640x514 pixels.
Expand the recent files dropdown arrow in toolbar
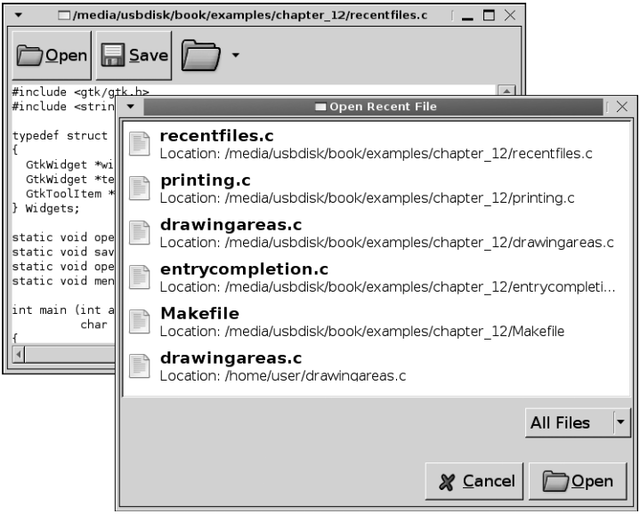coord(235,56)
